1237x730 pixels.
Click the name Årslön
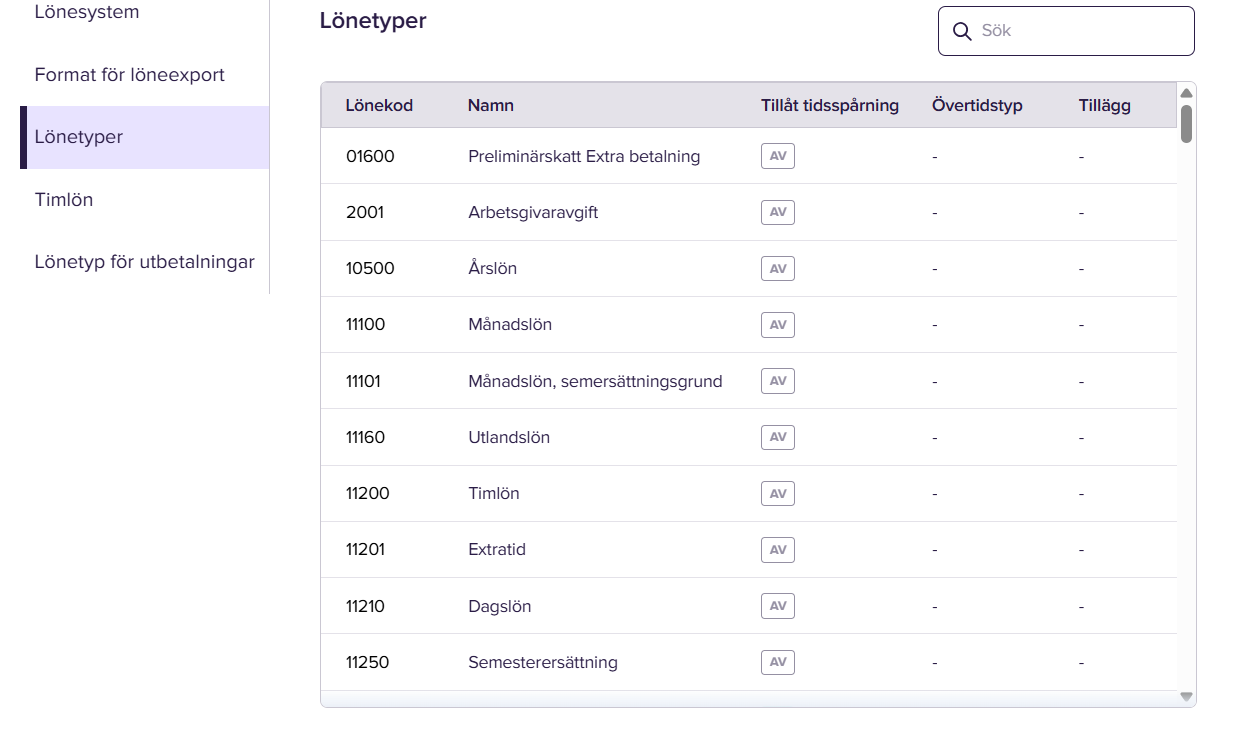492,269
